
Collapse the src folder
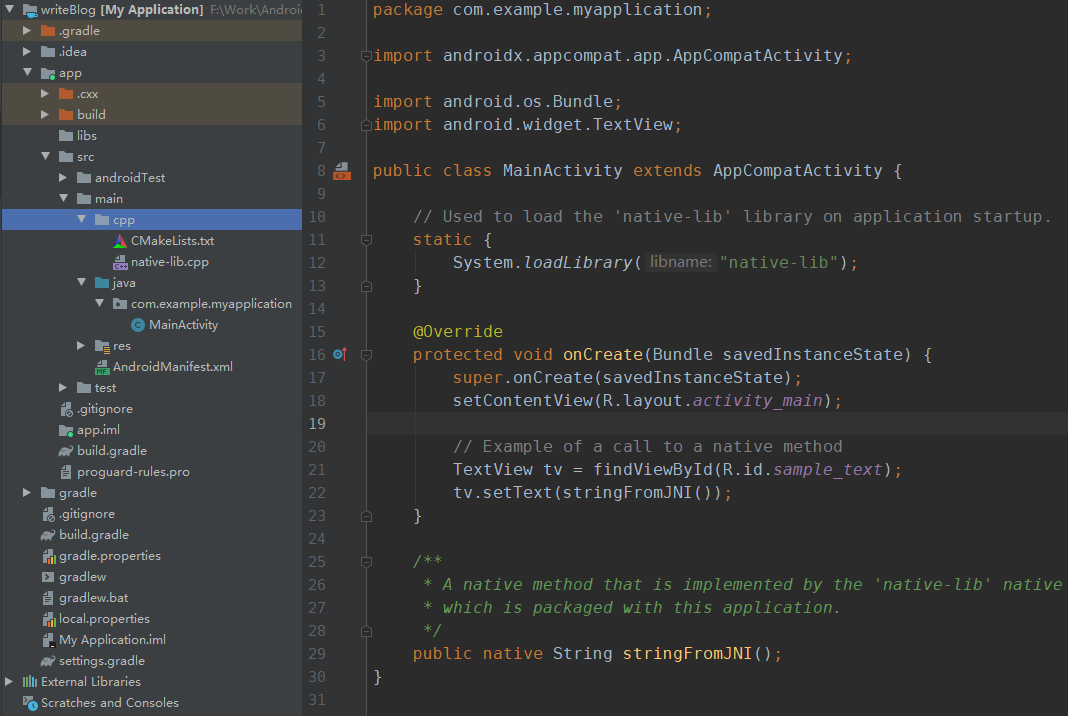(46, 157)
